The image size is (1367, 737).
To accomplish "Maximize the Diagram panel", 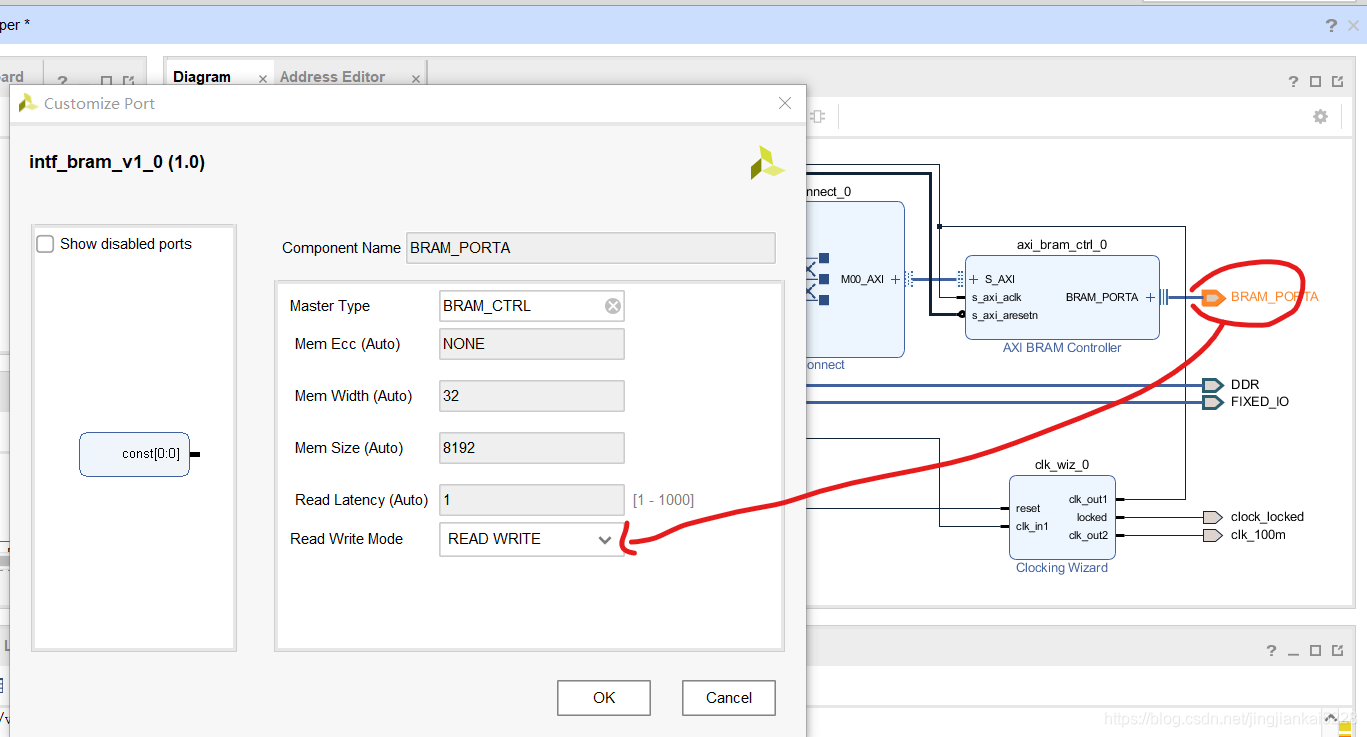I will 1316,82.
